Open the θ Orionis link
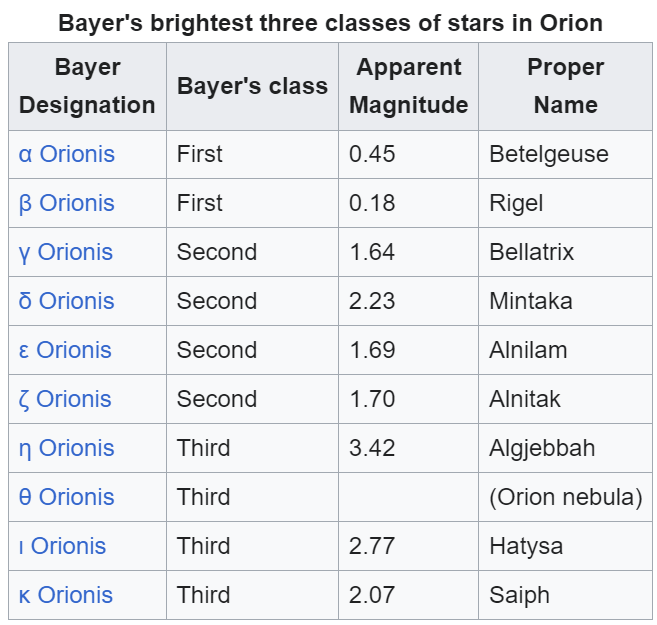 point(67,497)
